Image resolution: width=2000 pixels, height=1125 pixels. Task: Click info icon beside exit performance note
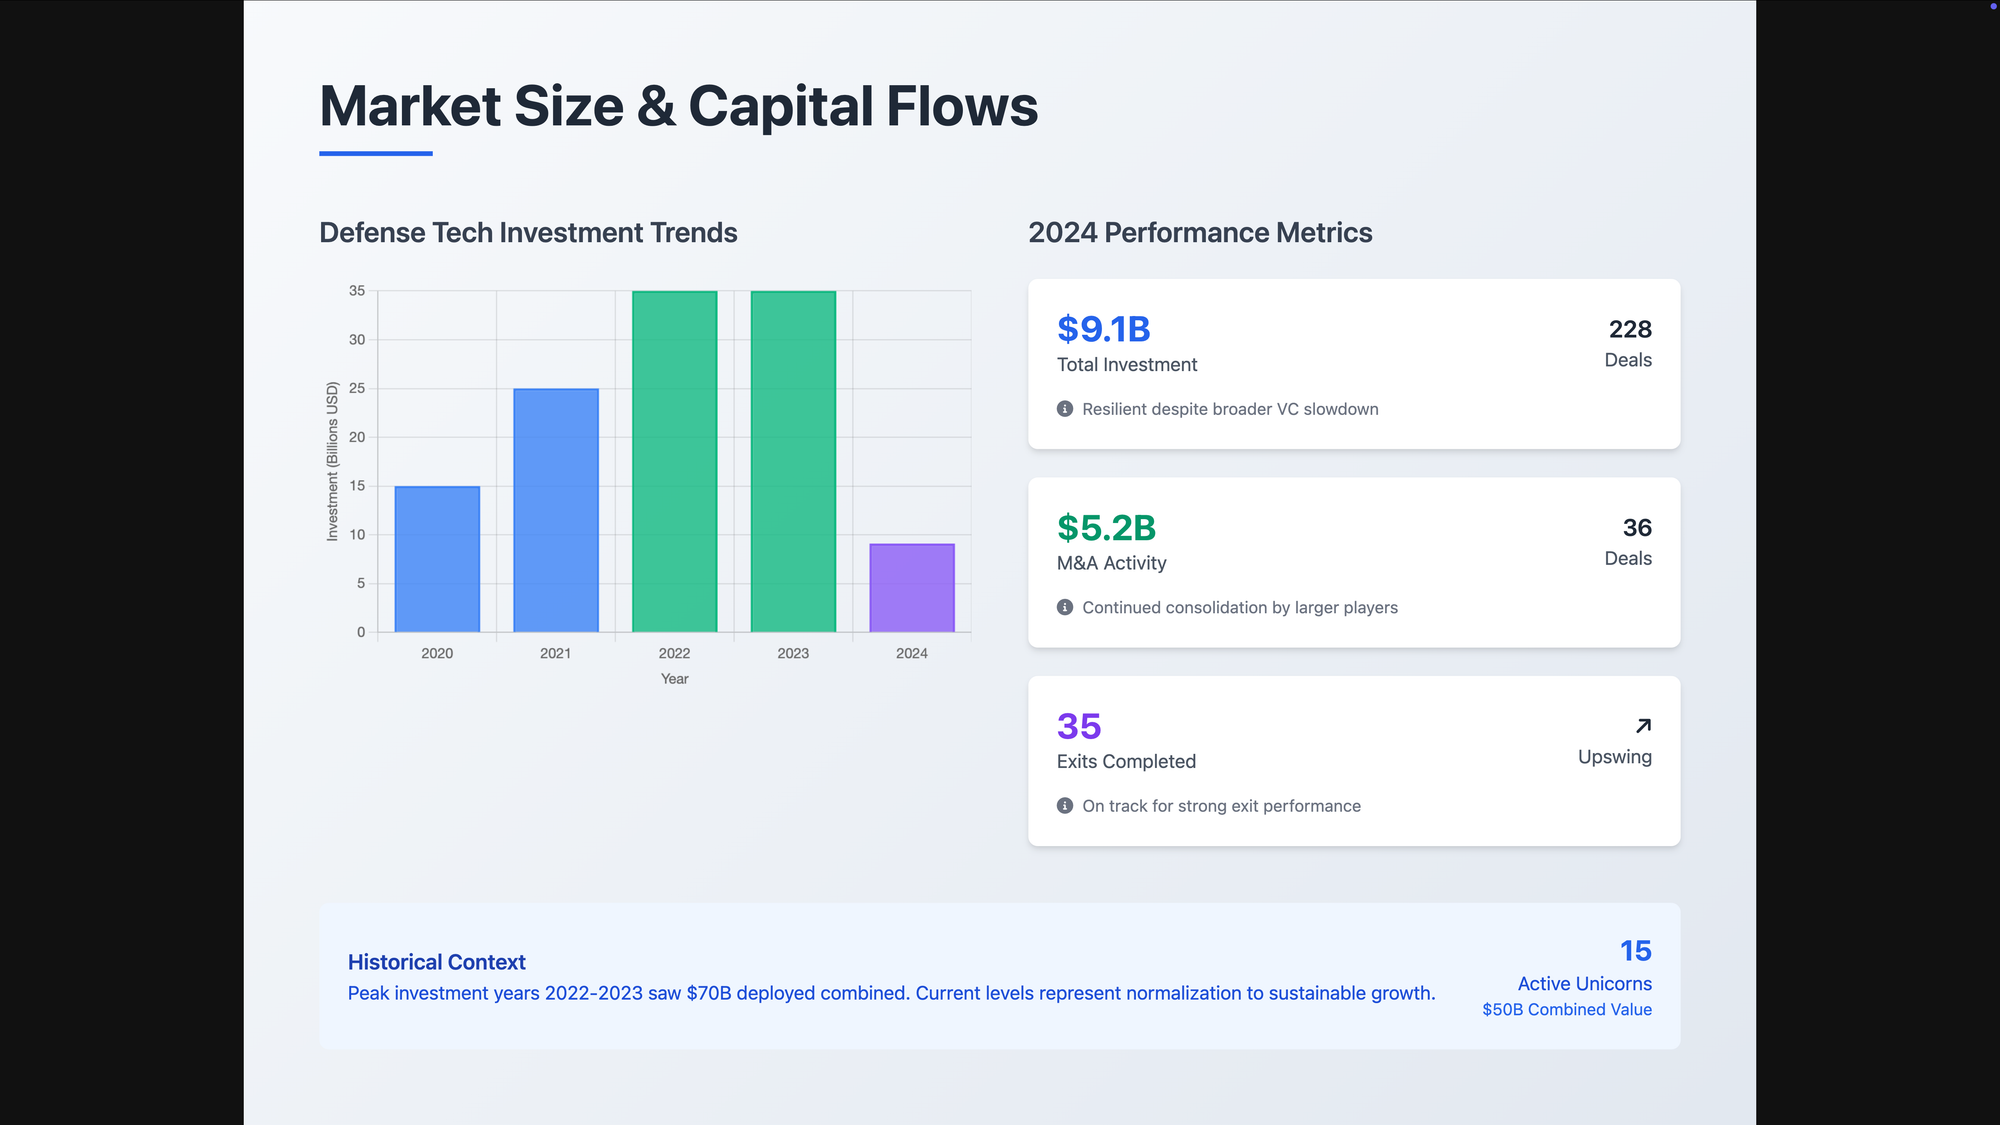[x=1065, y=806]
